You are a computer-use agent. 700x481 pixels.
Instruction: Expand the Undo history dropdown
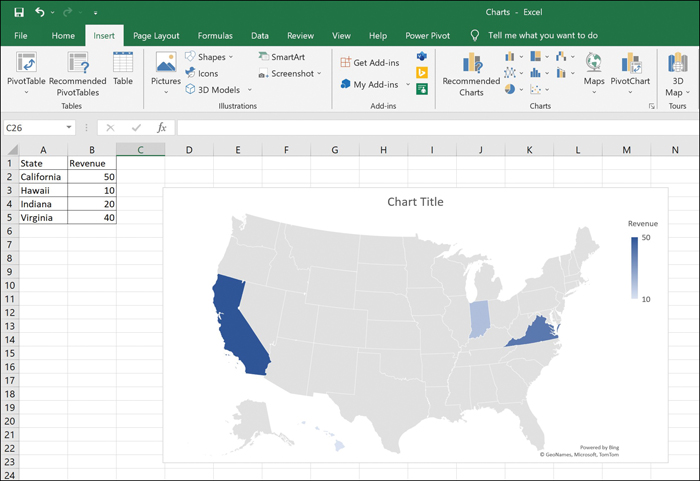point(53,13)
